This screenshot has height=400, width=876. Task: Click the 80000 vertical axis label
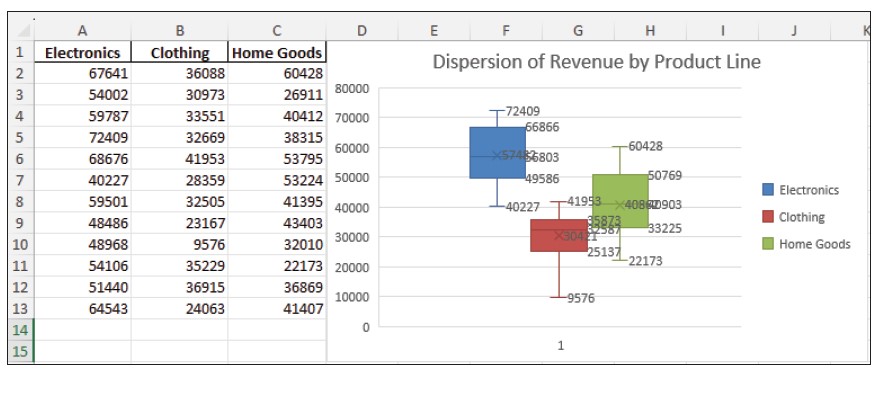pos(351,88)
